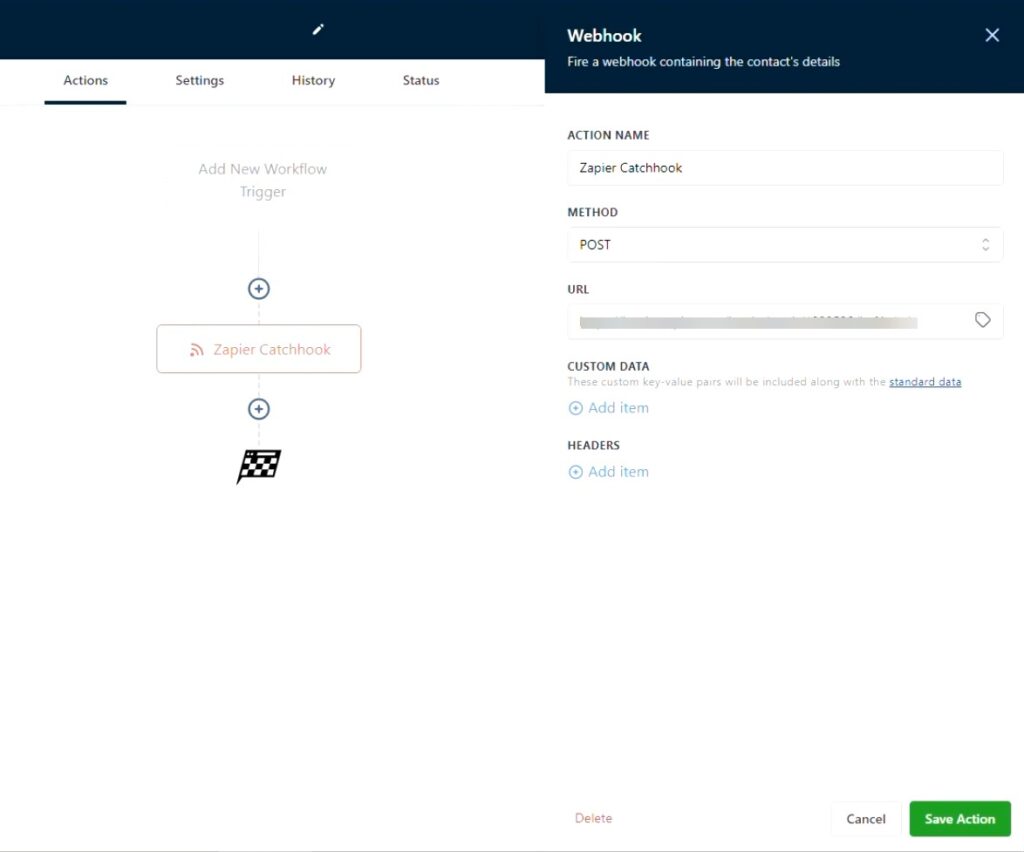The image size is (1024, 852).
Task: Click the plus icon under Custom Data
Action: point(575,408)
